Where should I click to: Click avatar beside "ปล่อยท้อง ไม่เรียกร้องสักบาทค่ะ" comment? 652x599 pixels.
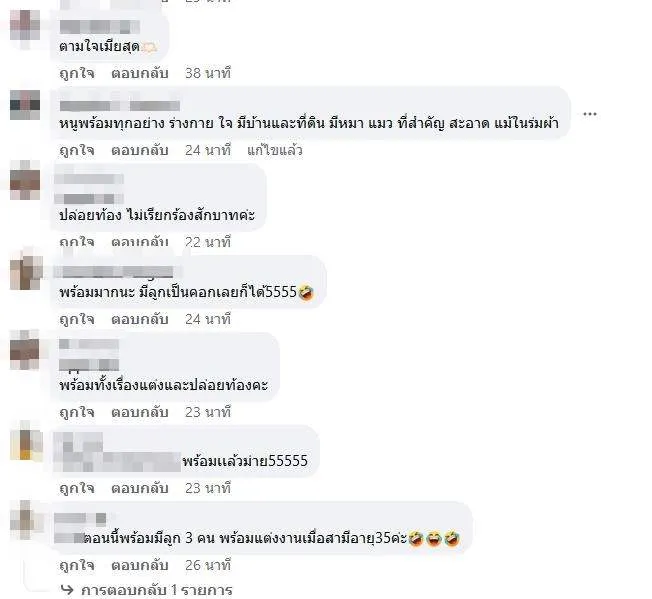25,181
